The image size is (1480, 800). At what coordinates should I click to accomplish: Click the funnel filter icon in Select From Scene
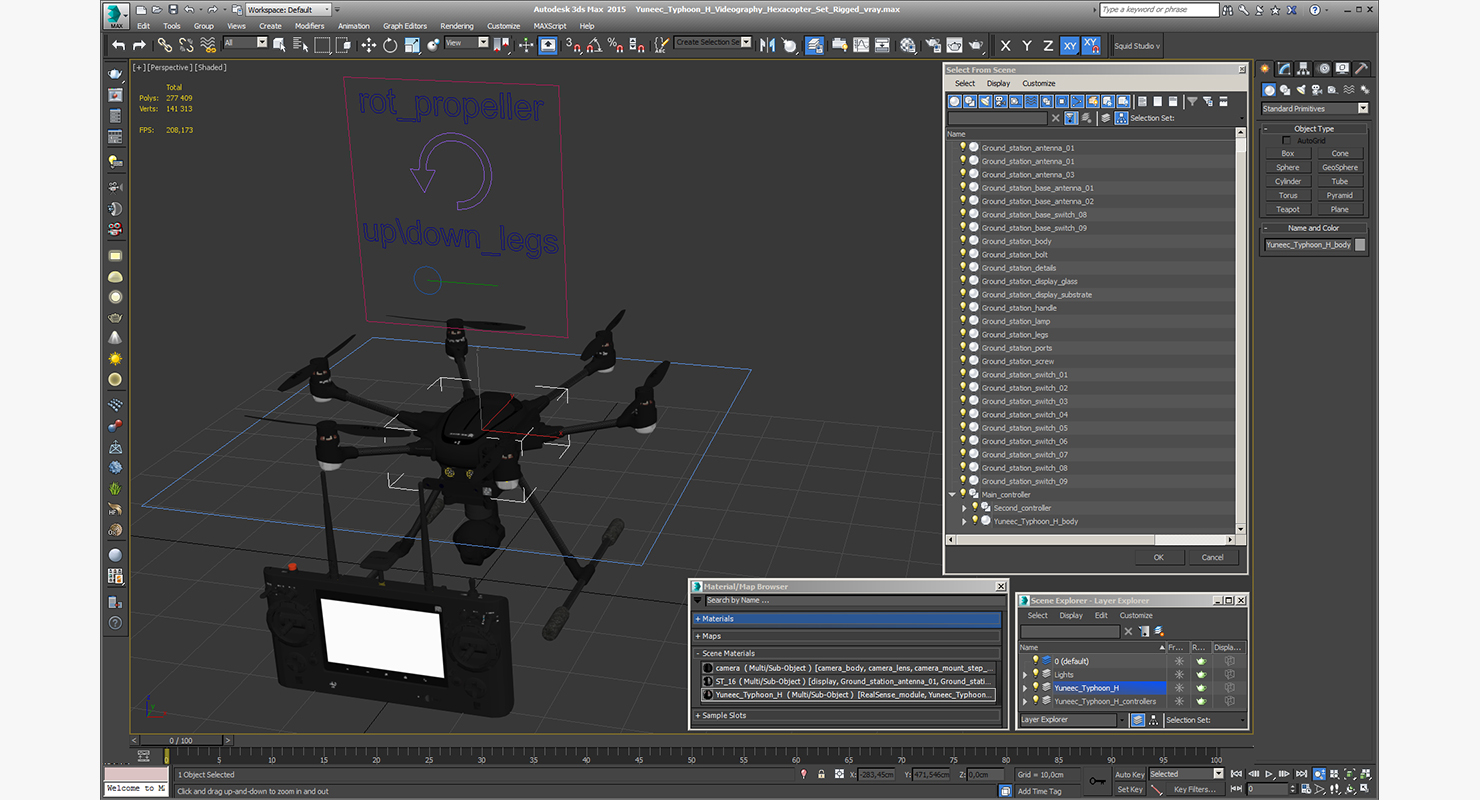click(1192, 101)
